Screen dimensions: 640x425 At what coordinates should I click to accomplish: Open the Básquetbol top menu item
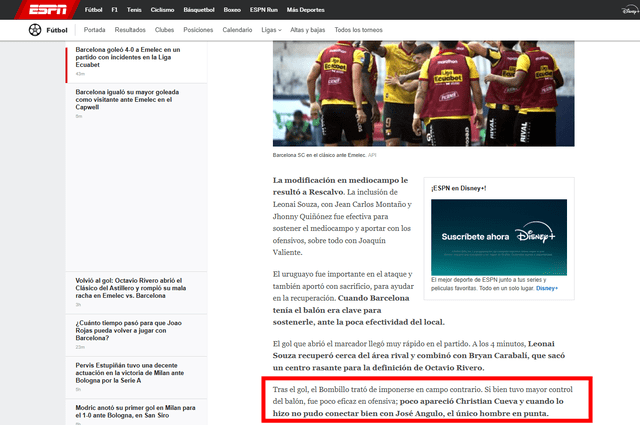pyautogui.click(x=199, y=10)
